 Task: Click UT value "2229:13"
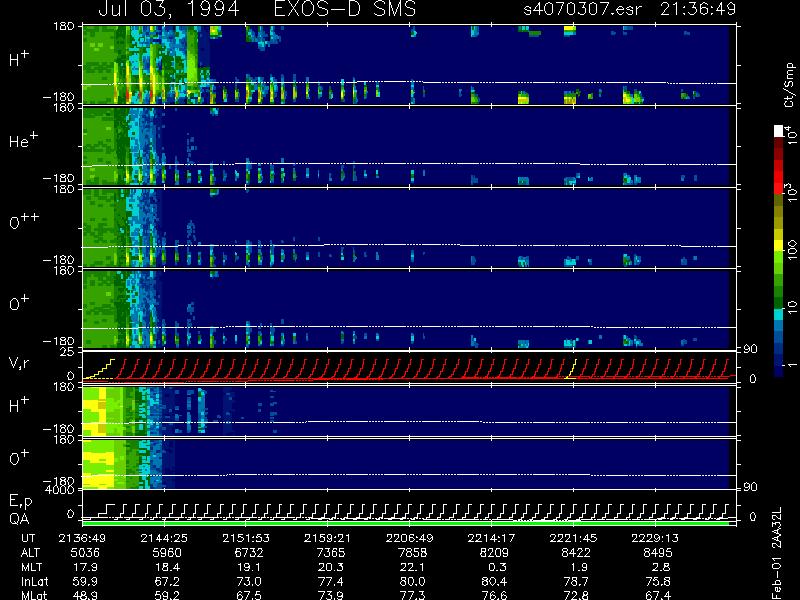[655, 538]
